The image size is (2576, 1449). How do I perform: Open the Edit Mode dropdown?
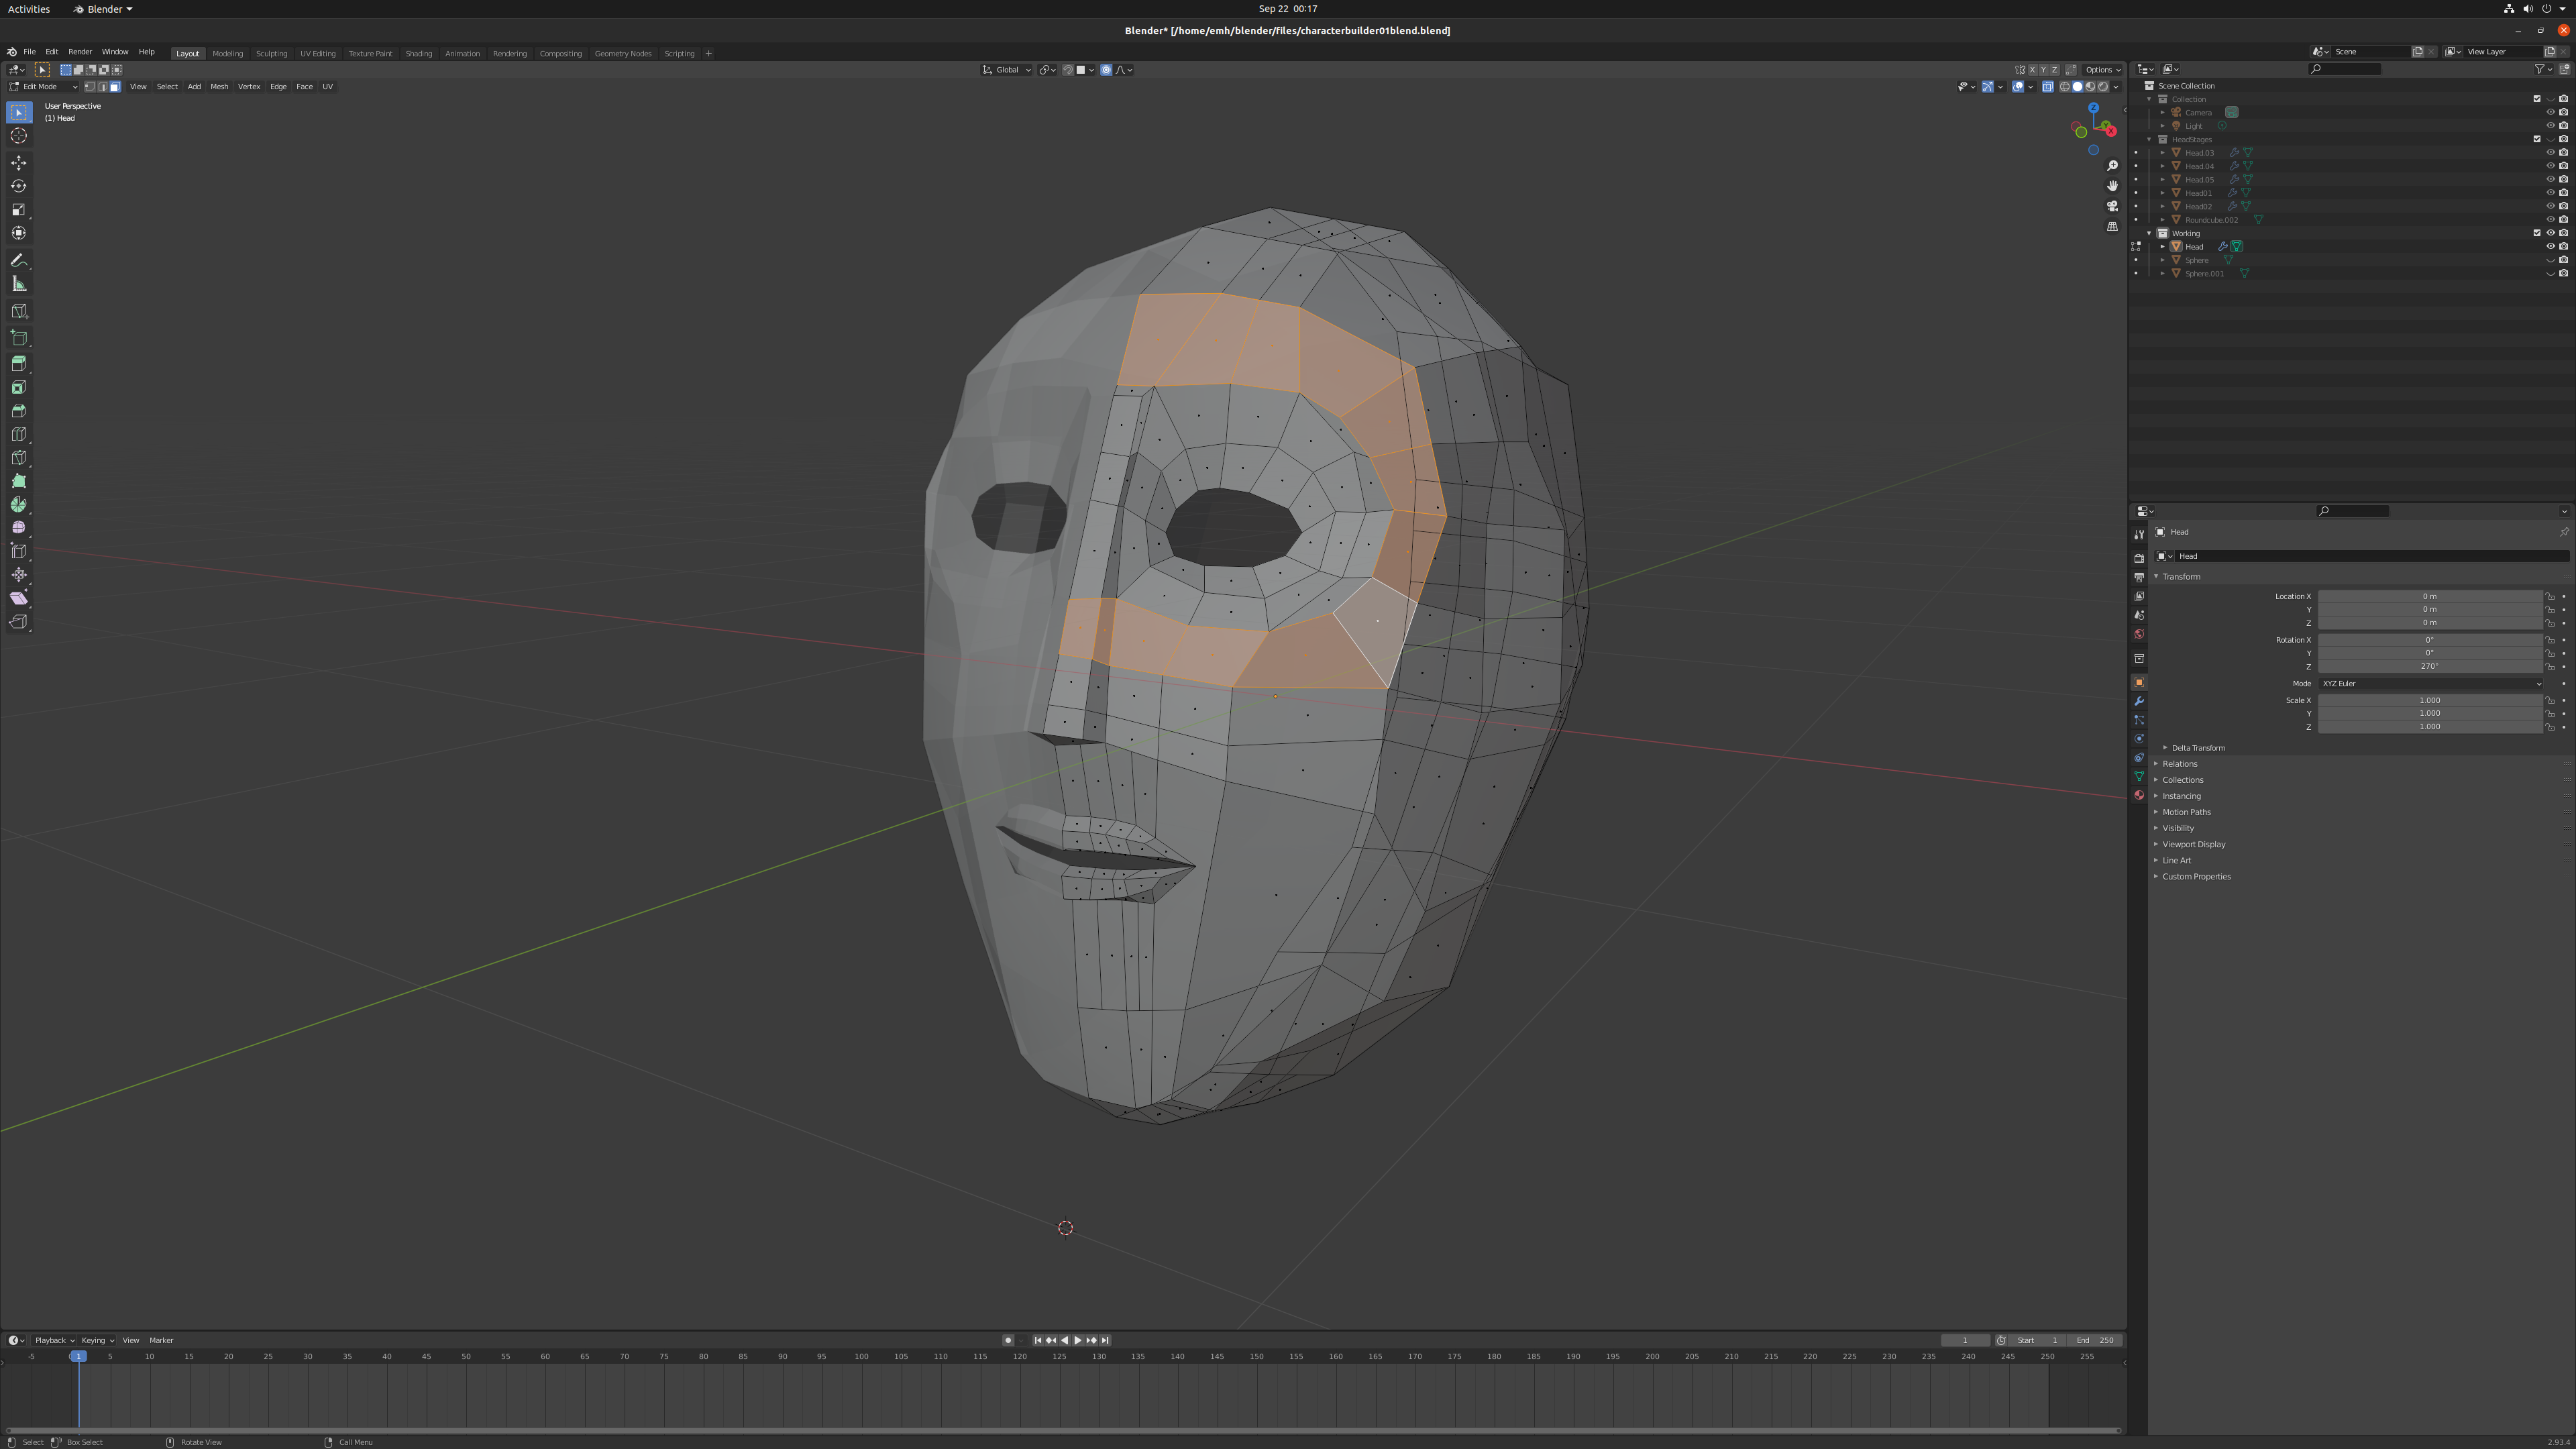[x=43, y=87]
